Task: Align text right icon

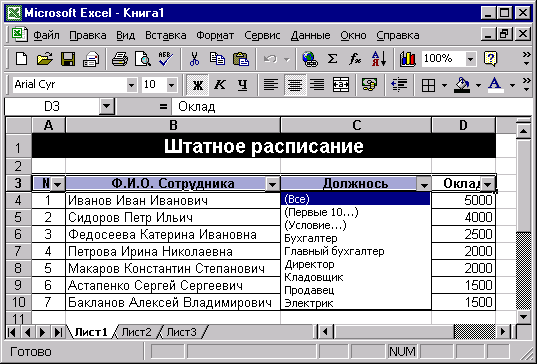Action: click(x=317, y=85)
